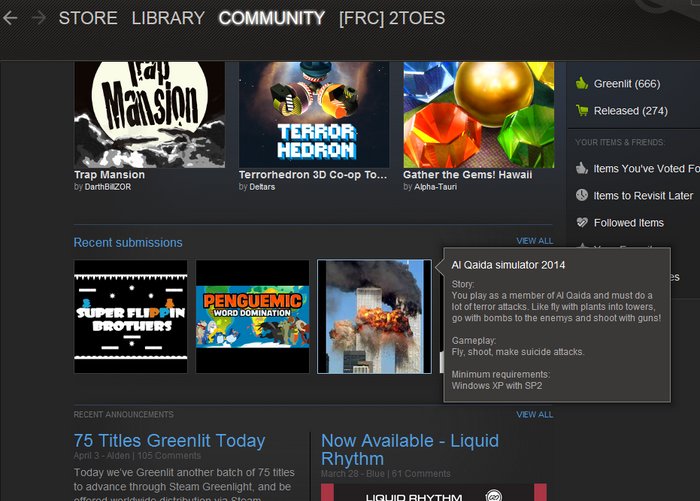Click the back navigation arrow
Image resolution: width=700 pixels, height=501 pixels.
click(10, 18)
